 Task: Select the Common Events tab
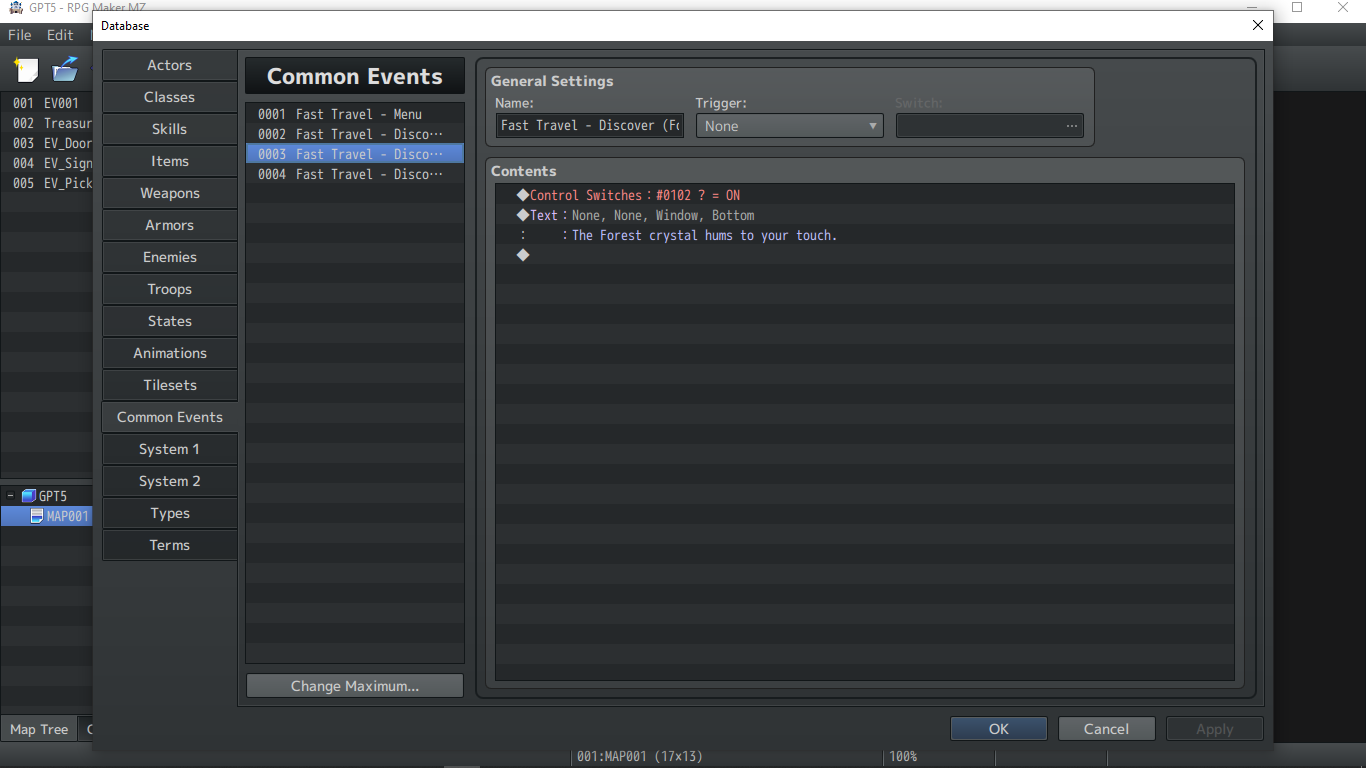(x=170, y=417)
